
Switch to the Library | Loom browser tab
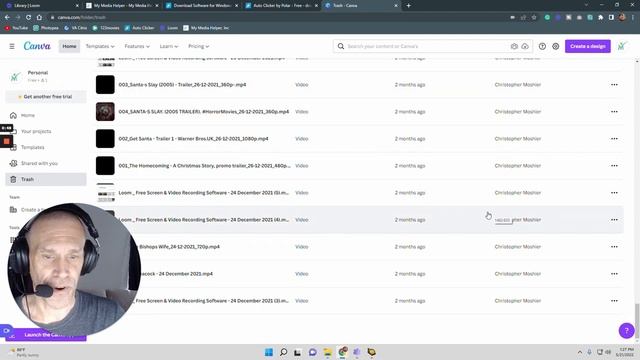click(41, 6)
